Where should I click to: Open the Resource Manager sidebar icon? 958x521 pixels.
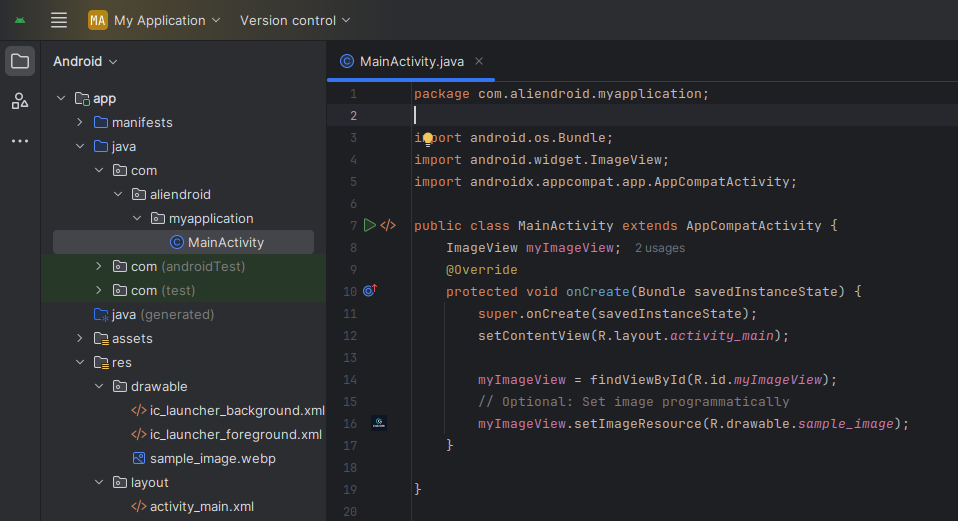click(20, 101)
